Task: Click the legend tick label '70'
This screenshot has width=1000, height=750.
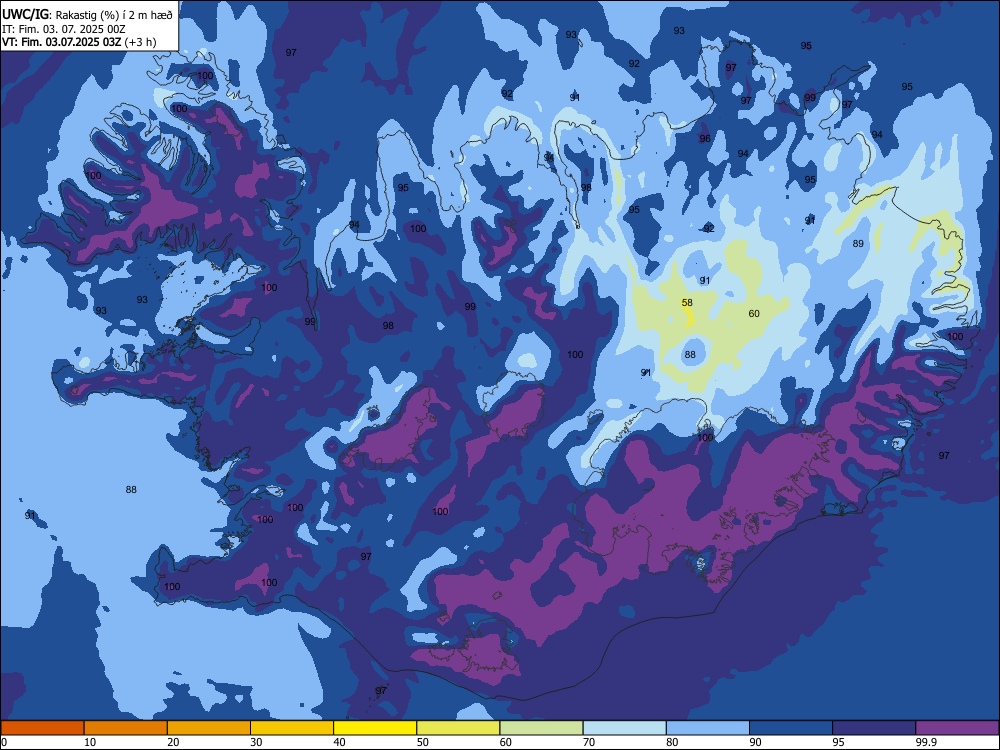Action: pyautogui.click(x=589, y=742)
